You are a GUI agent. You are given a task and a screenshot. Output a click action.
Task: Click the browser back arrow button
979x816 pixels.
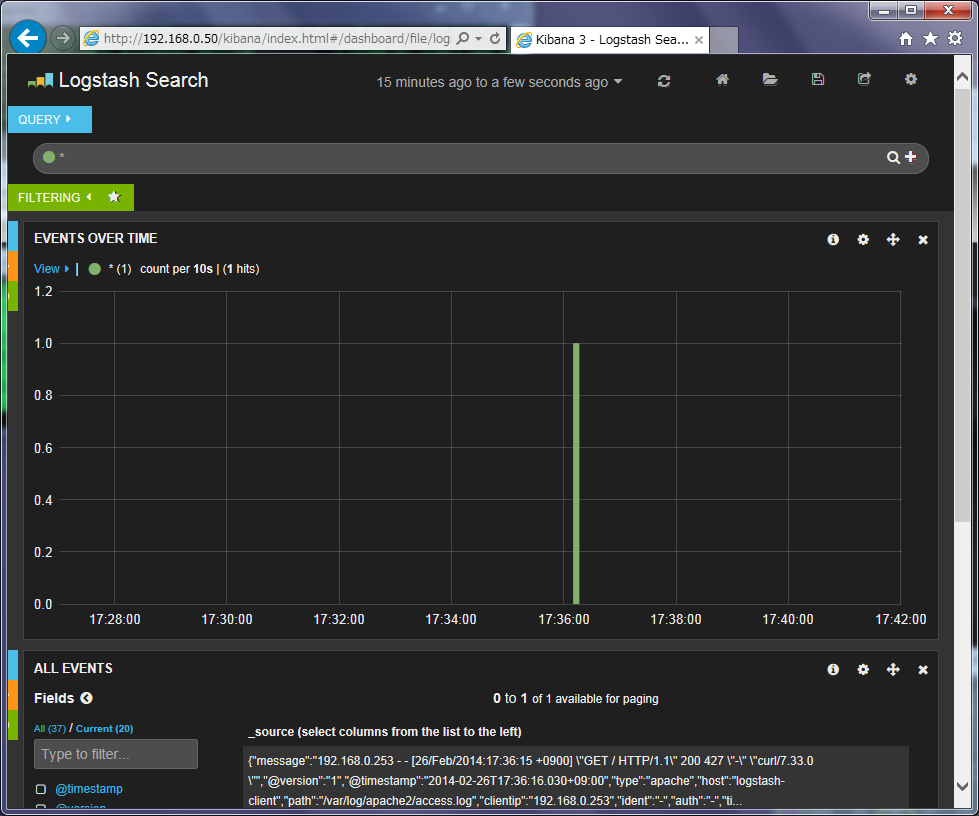pyautogui.click(x=28, y=38)
